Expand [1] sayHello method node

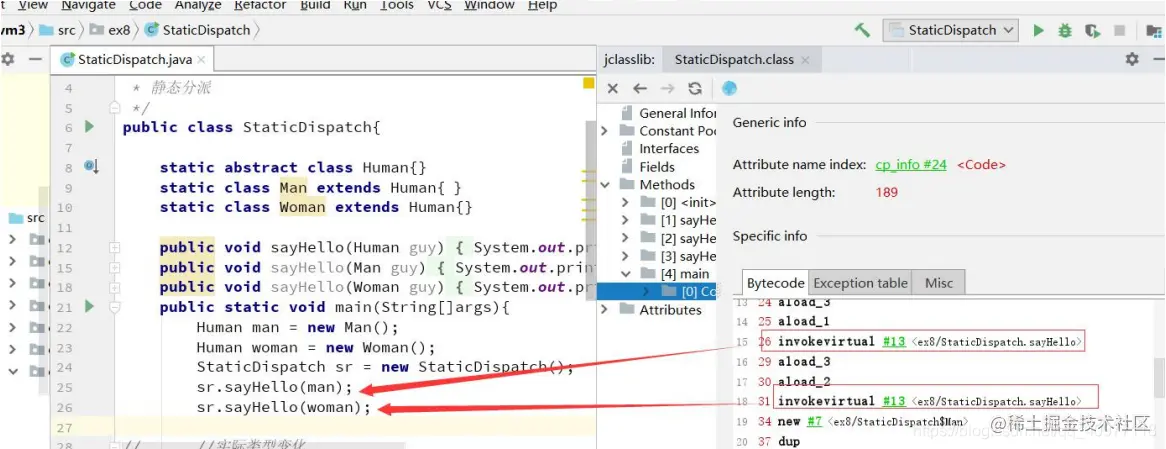625,220
